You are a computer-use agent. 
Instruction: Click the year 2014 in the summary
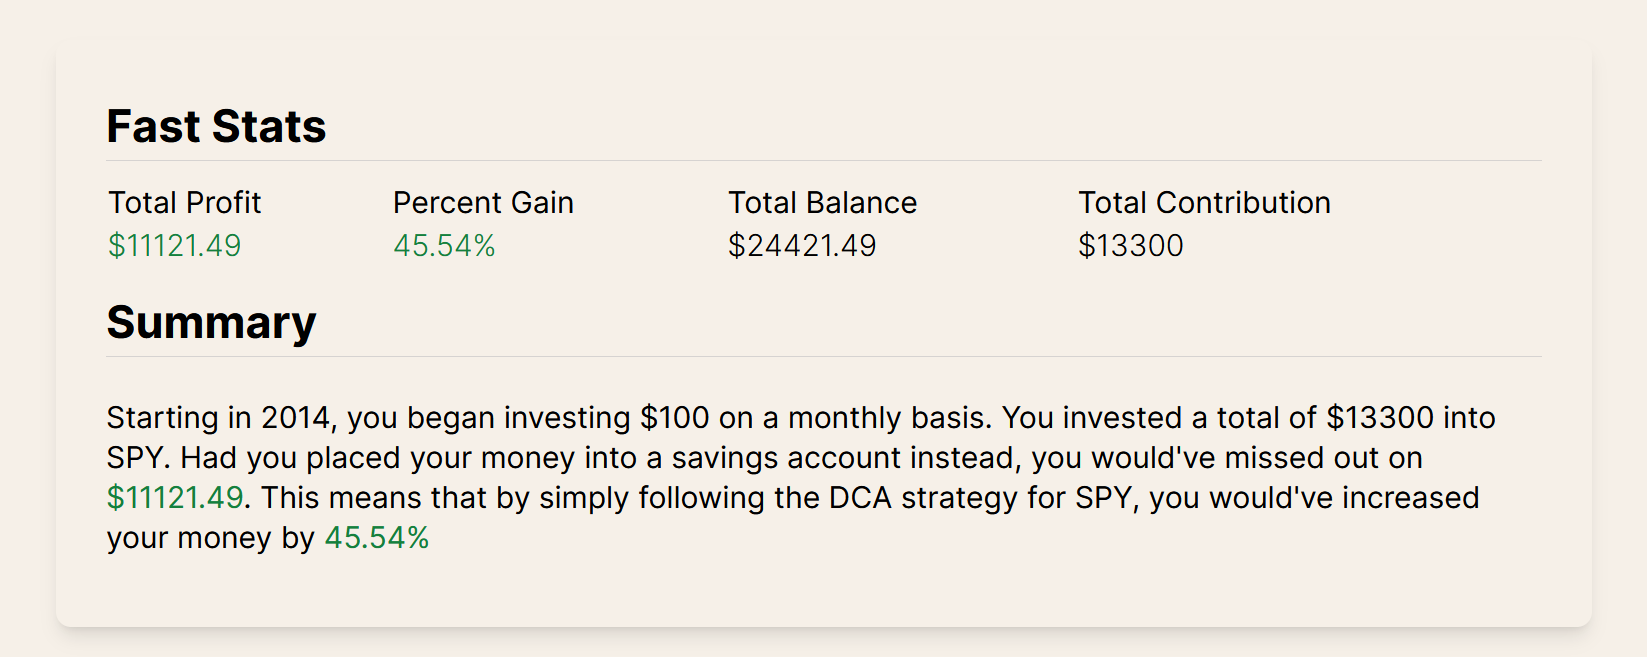pyautogui.click(x=295, y=418)
